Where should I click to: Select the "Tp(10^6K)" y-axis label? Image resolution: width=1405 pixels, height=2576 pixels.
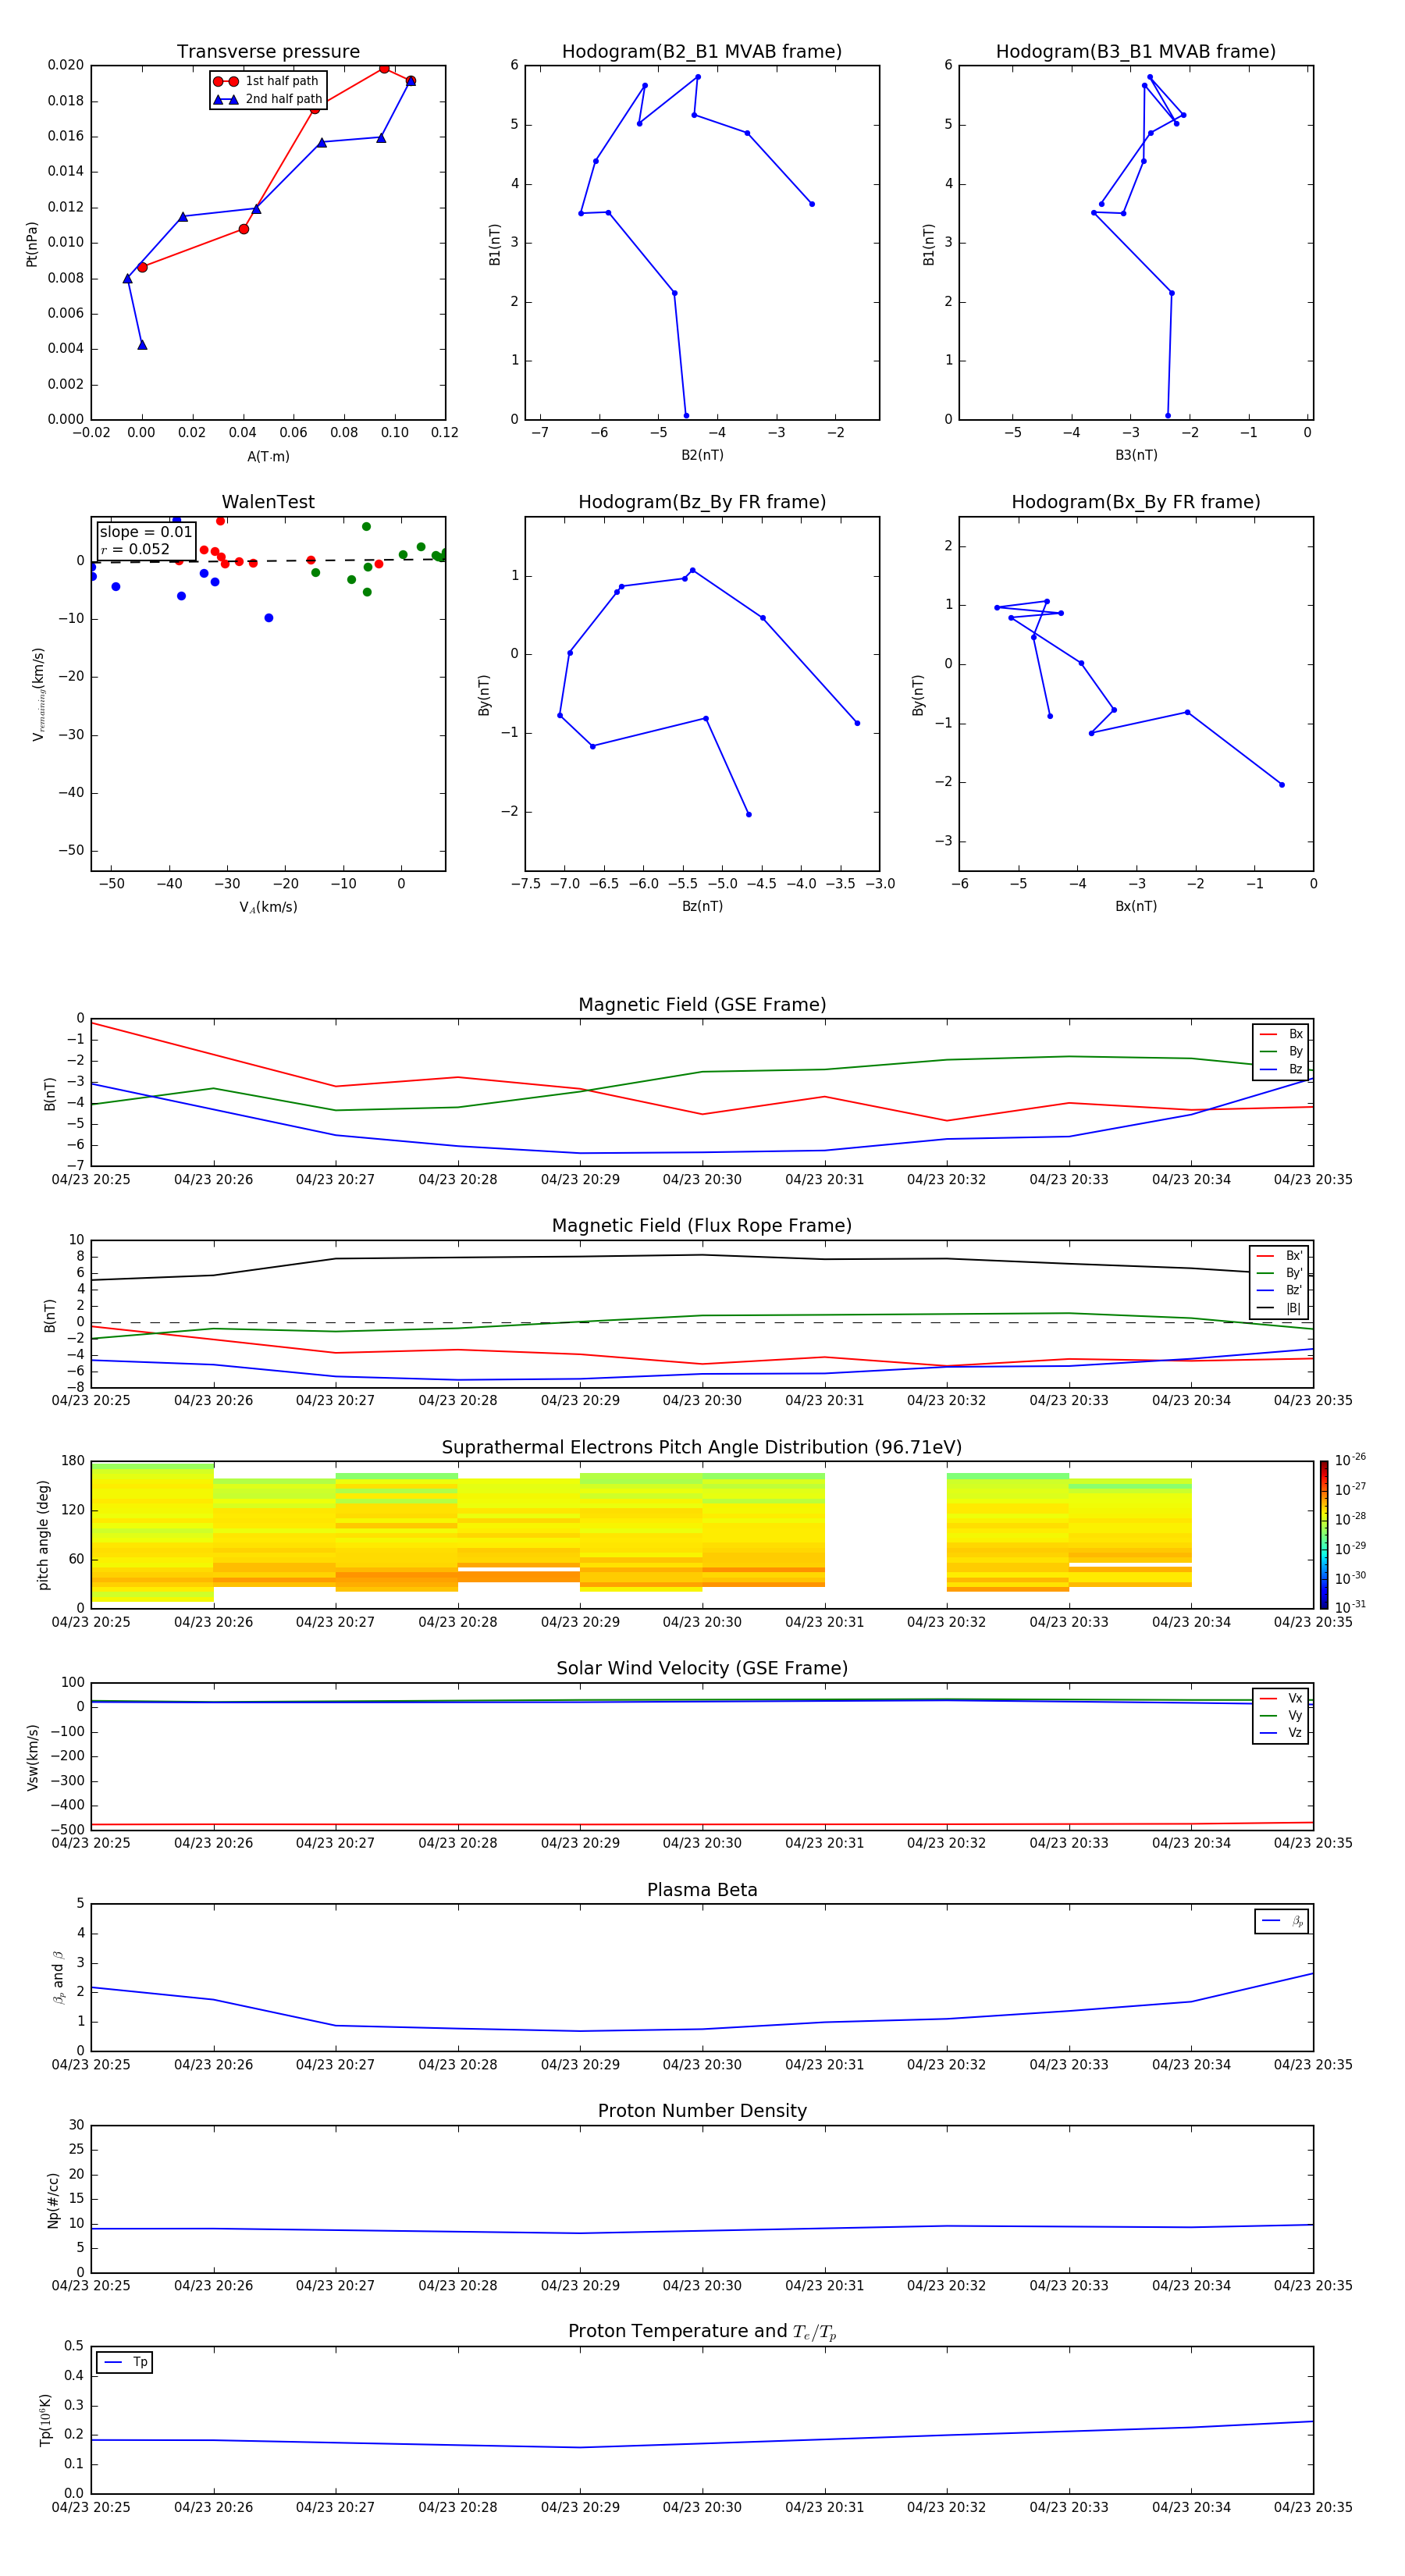[45, 2420]
